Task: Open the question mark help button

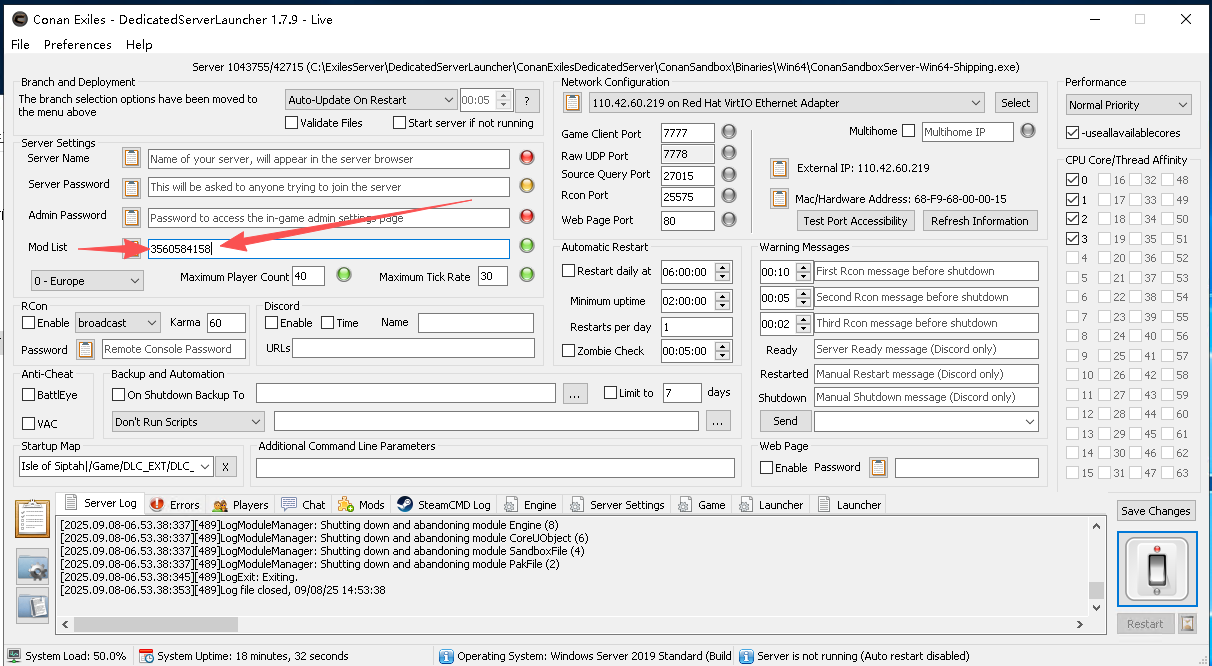Action: click(527, 100)
